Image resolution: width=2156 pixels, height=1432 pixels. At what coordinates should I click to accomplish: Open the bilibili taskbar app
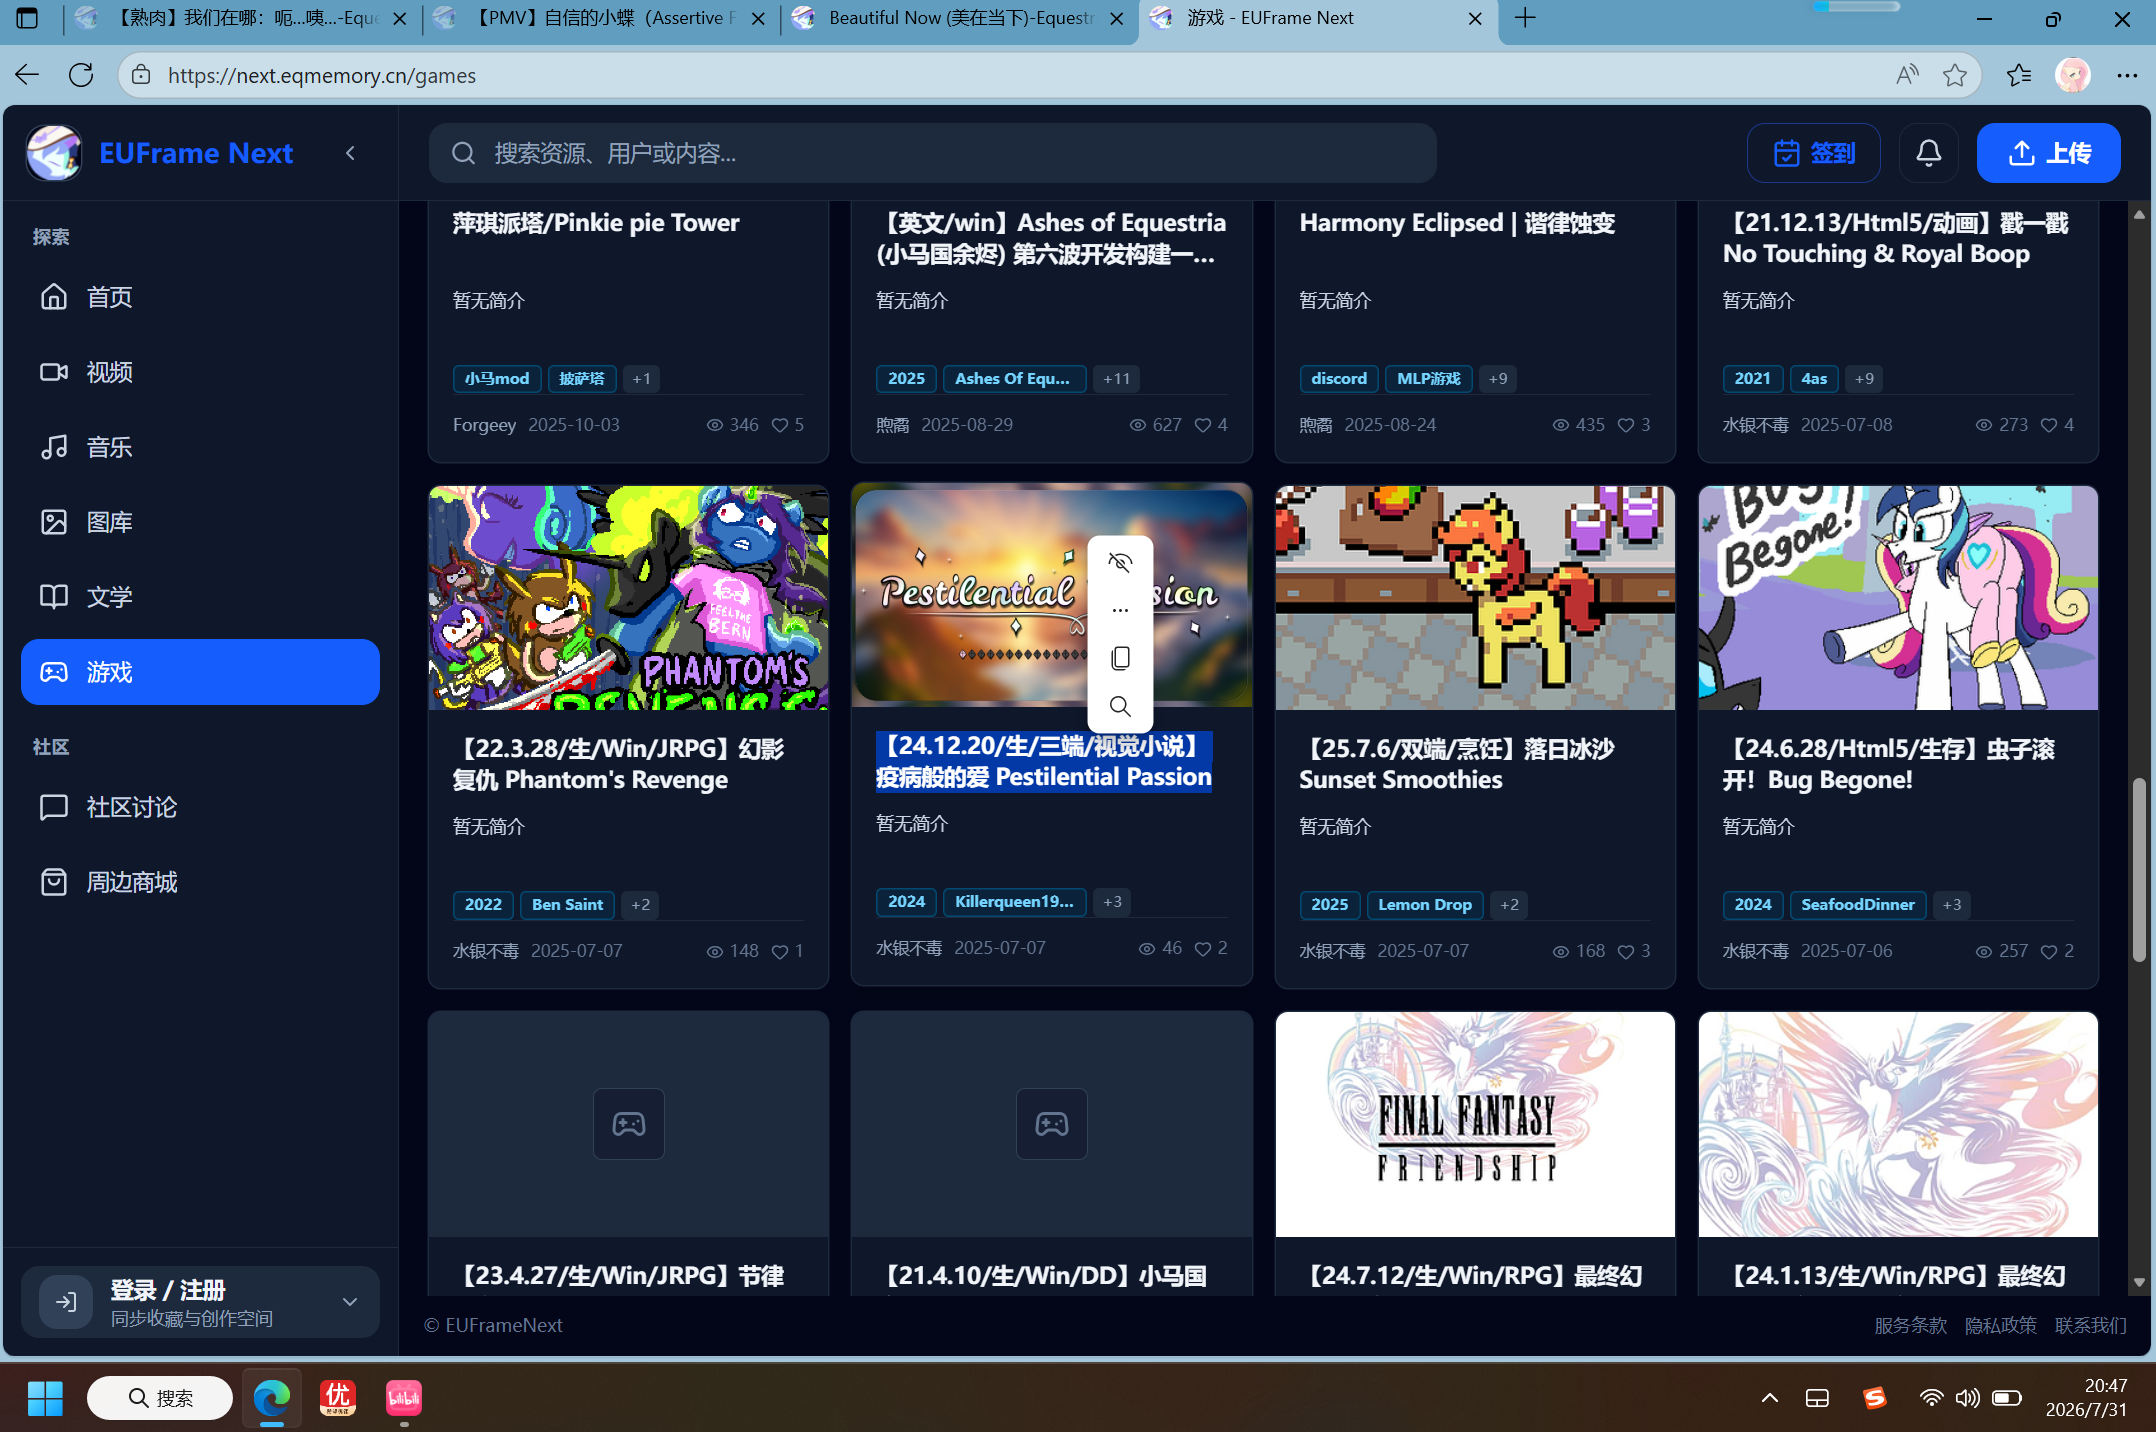404,1398
